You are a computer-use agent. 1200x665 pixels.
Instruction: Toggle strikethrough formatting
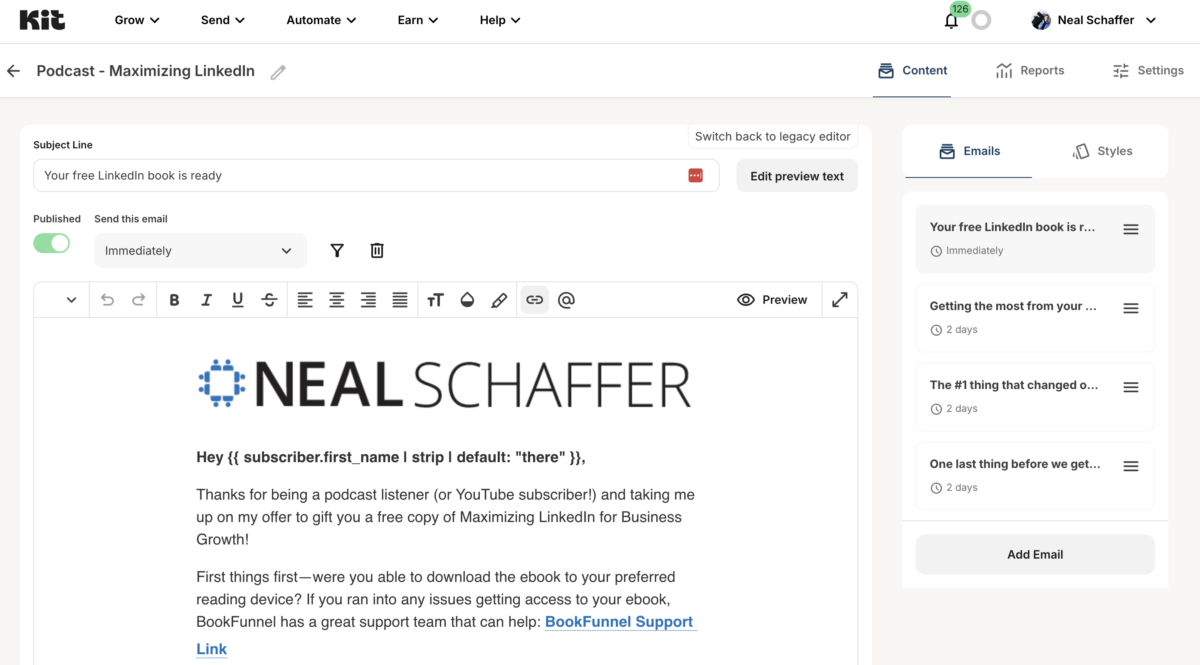[x=269, y=300]
